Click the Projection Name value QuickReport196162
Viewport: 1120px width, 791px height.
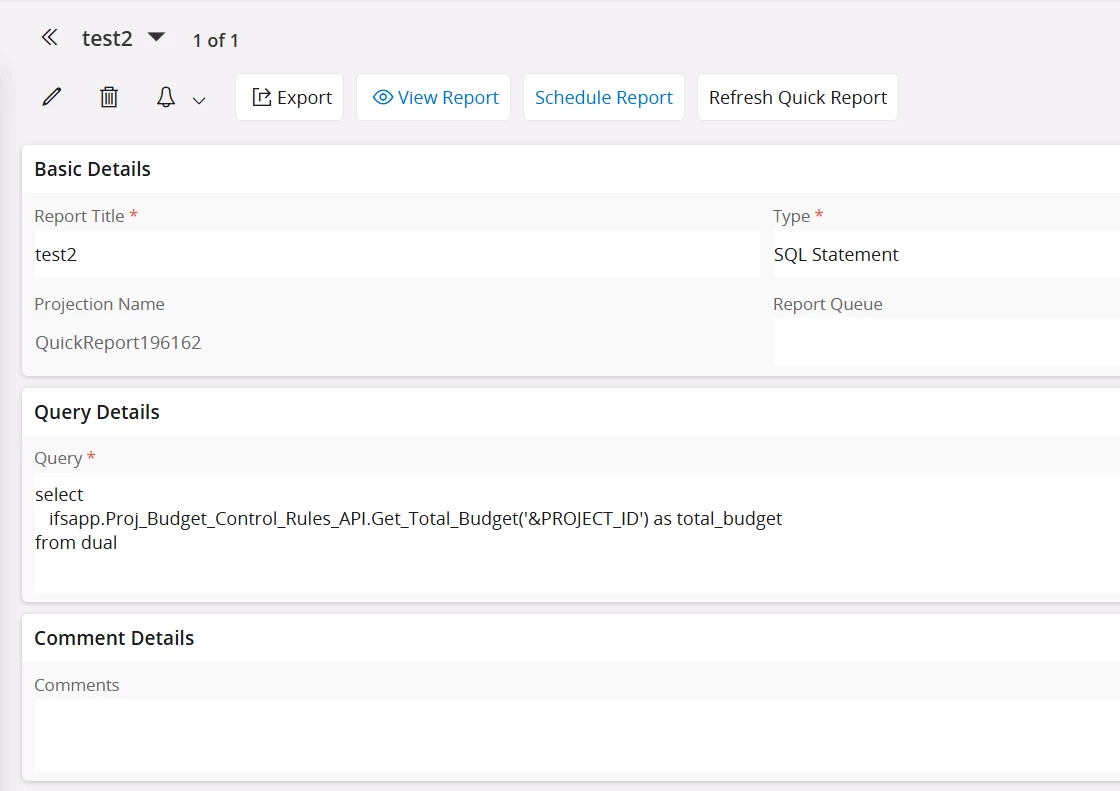118,342
